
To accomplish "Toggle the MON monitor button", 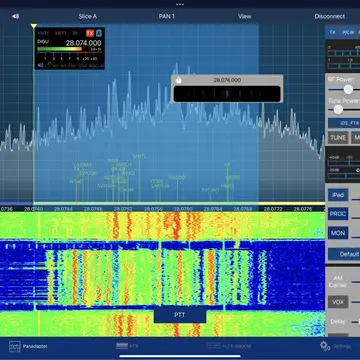I will click(338, 233).
